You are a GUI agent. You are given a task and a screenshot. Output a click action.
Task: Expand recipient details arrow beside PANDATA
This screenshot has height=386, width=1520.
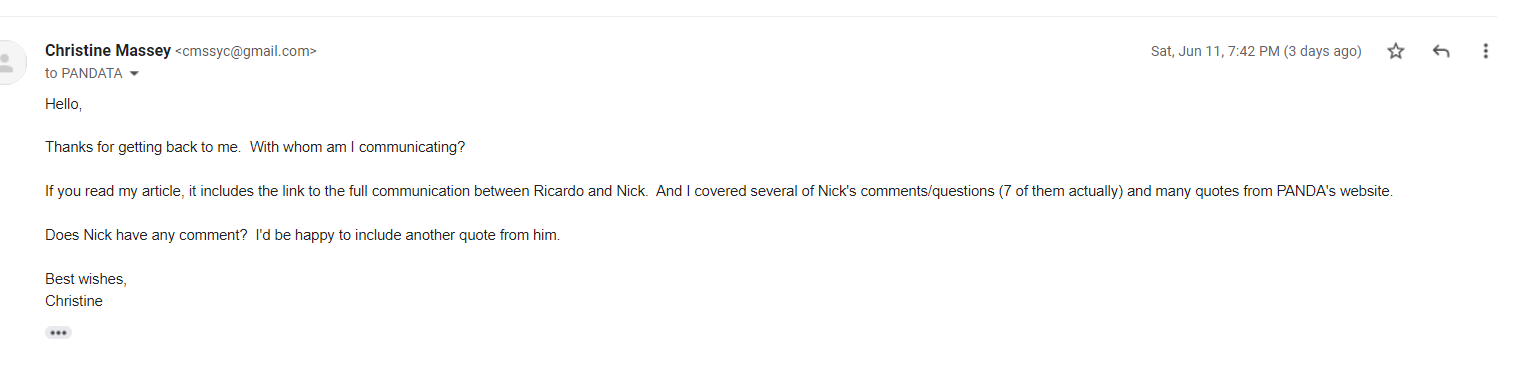coord(134,74)
